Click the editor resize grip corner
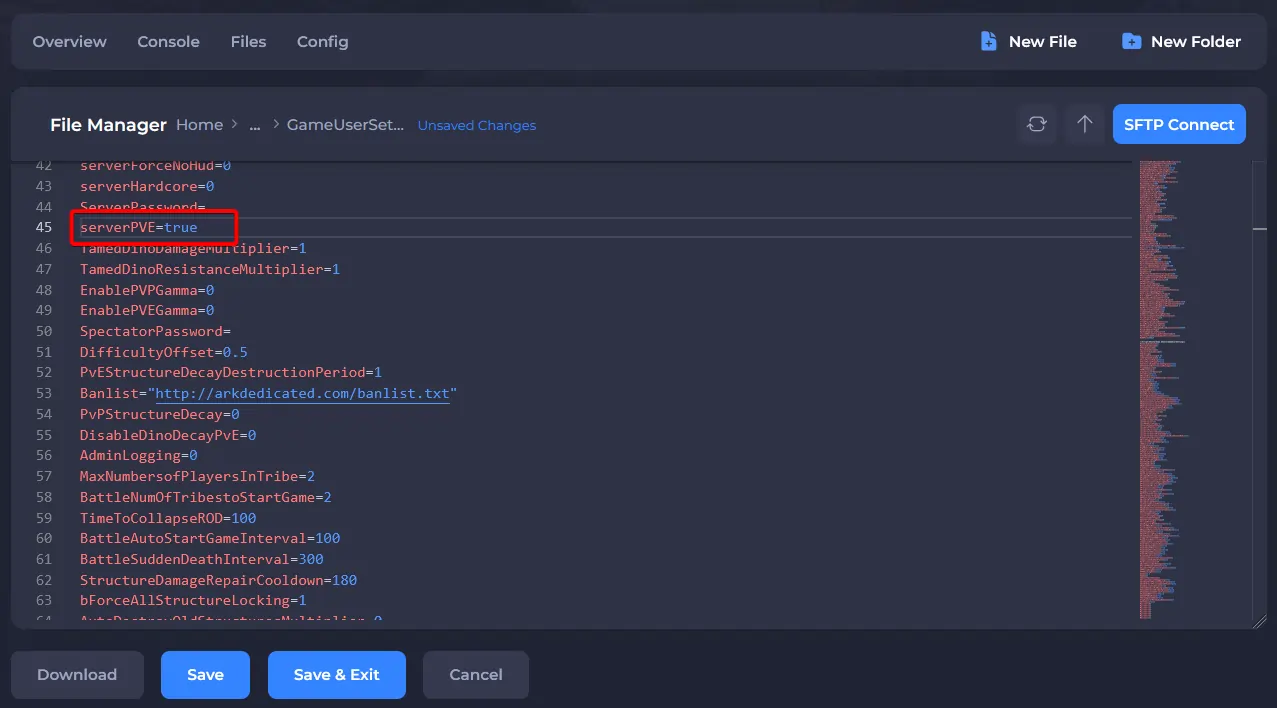The width and height of the screenshot is (1277, 708). pos(1259,621)
